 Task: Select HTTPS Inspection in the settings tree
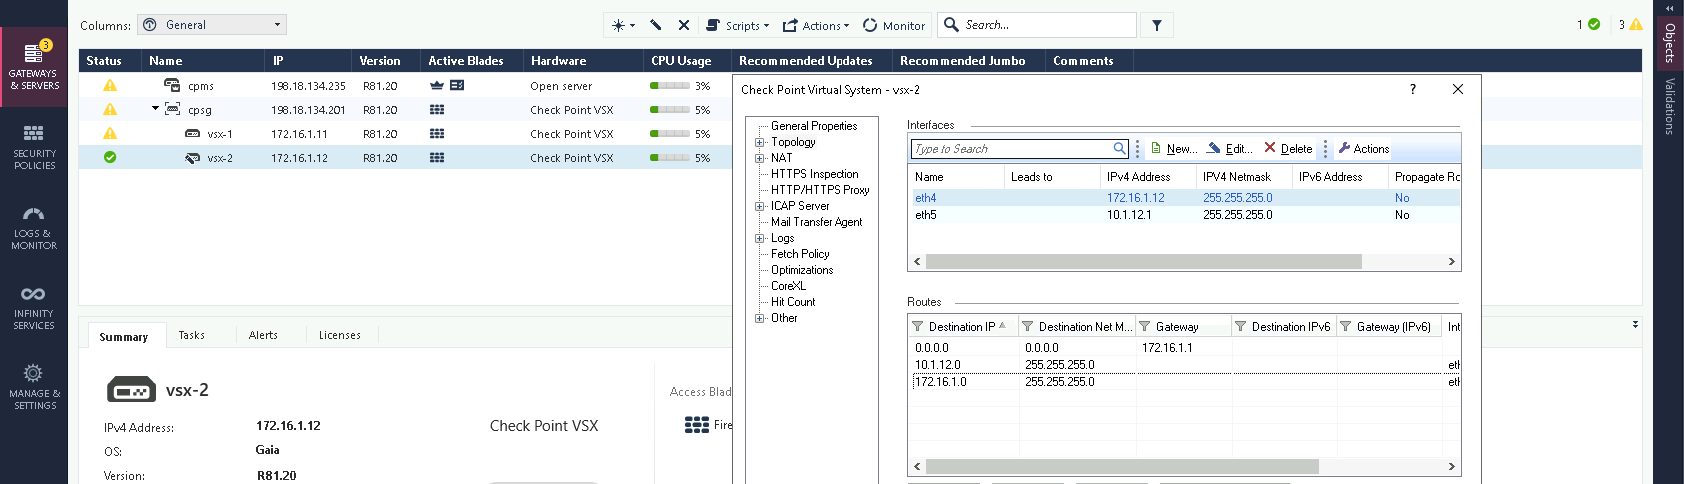click(814, 174)
